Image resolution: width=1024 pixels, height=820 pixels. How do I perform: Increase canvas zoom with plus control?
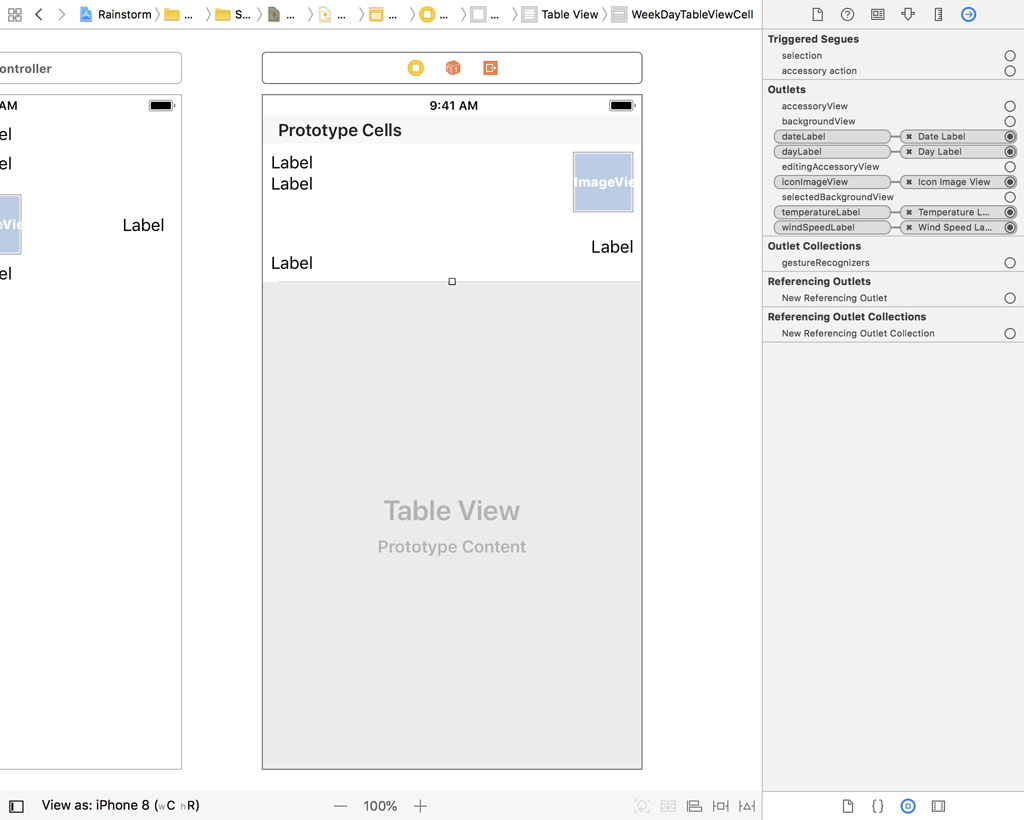pyautogui.click(x=420, y=805)
